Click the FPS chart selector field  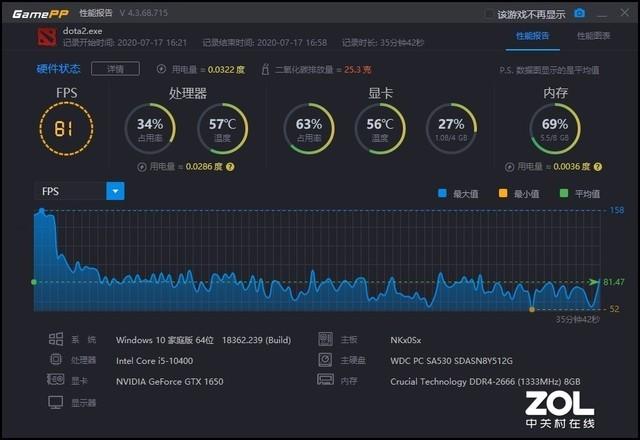point(79,191)
